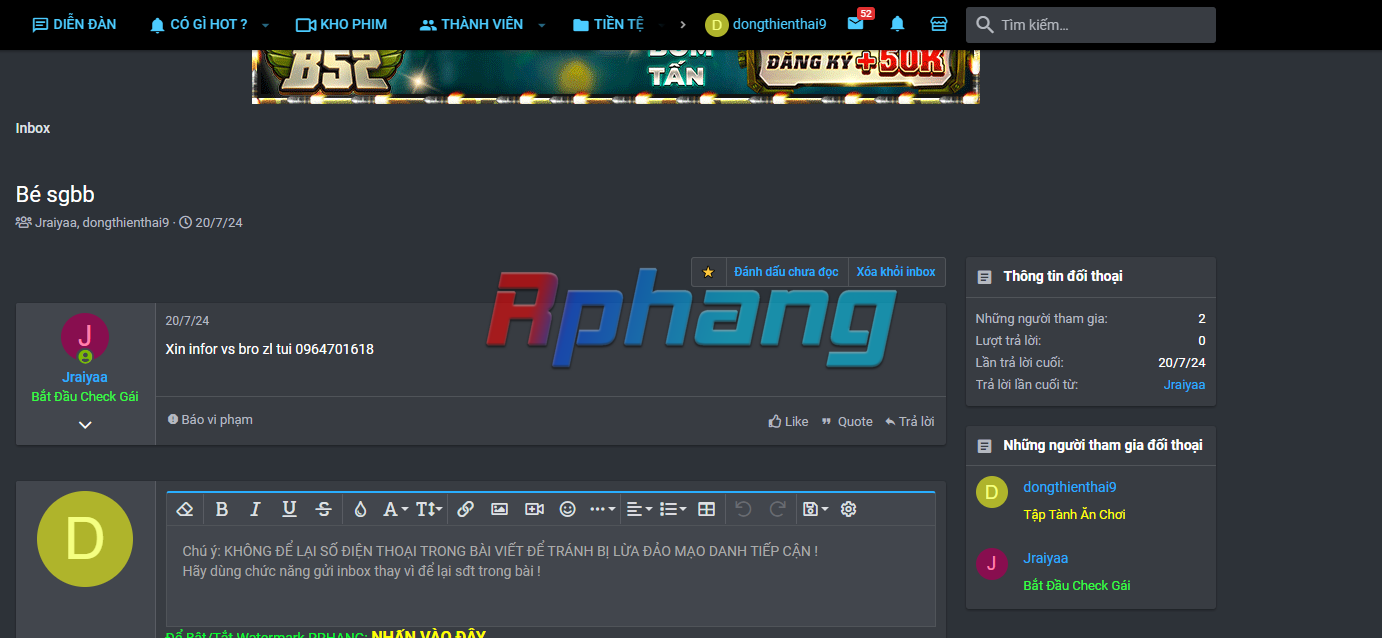1382x638 pixels.
Task: Click the B52 advertisement banner
Action: pyautogui.click(x=616, y=76)
